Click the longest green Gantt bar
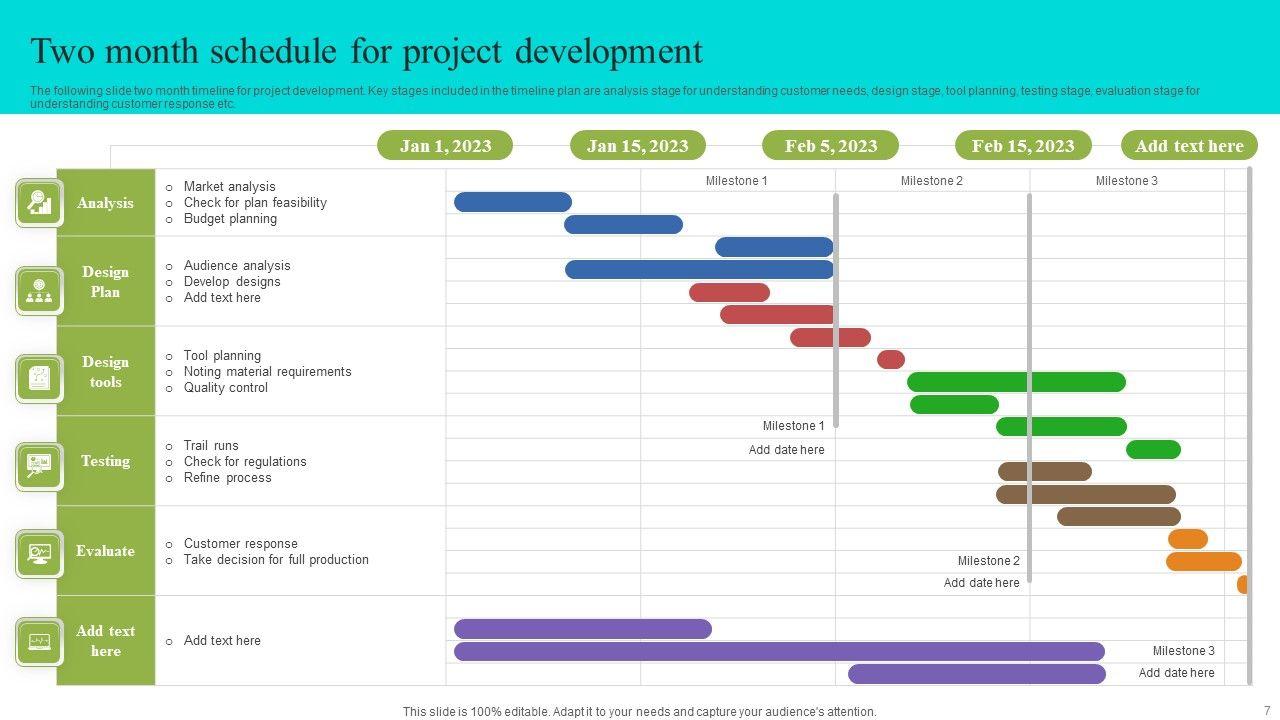Screen dimensions: 1280x720 point(1016,382)
